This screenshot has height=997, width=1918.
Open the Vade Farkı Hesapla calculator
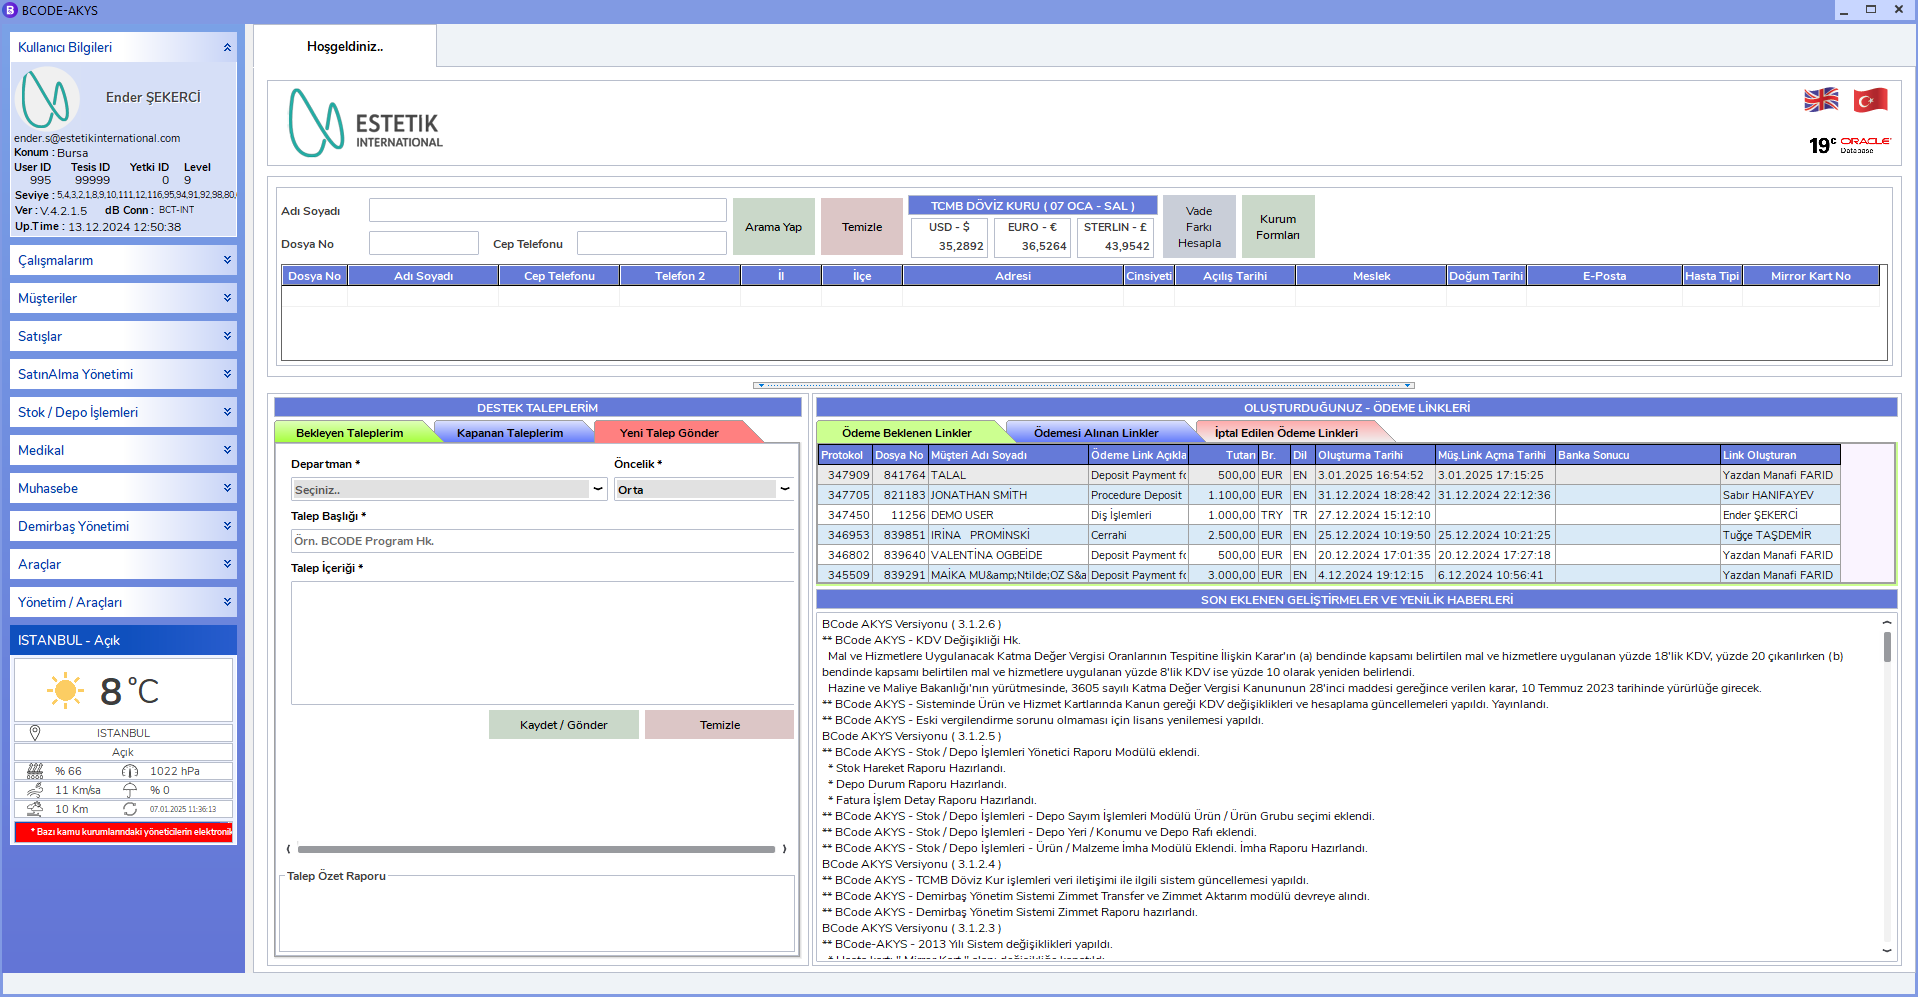point(1199,227)
